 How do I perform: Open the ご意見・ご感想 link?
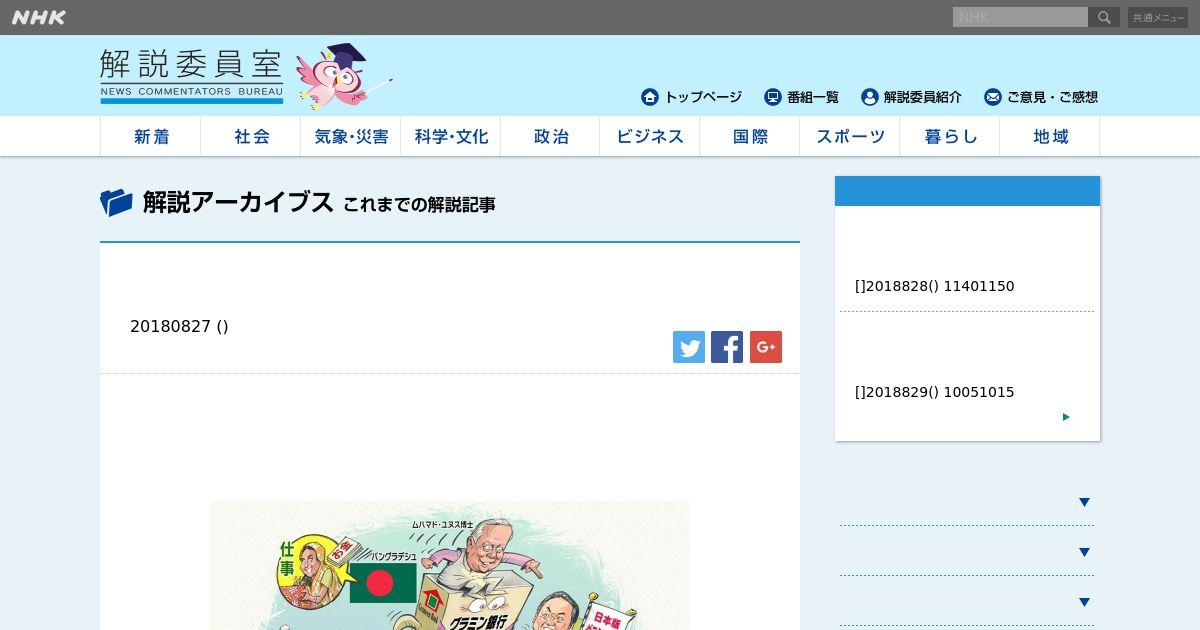(1052, 97)
